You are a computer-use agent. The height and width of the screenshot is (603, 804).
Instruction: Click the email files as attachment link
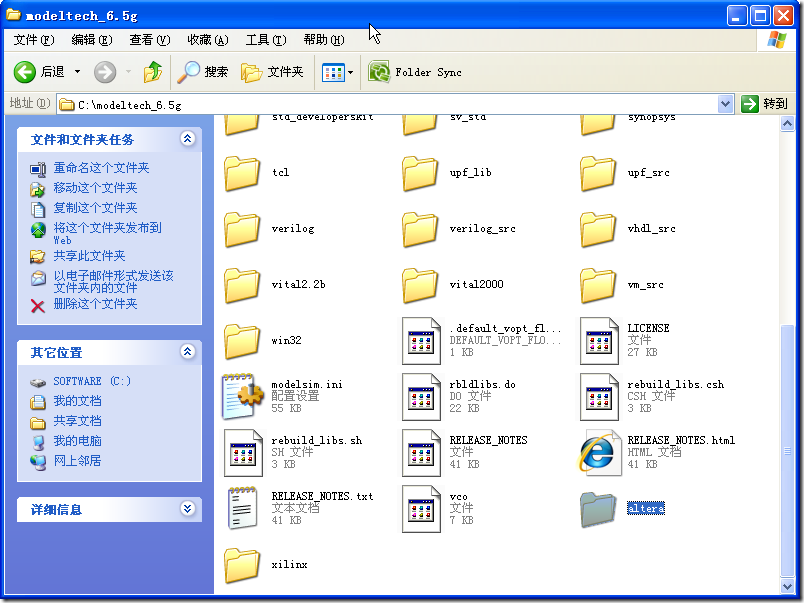113,282
